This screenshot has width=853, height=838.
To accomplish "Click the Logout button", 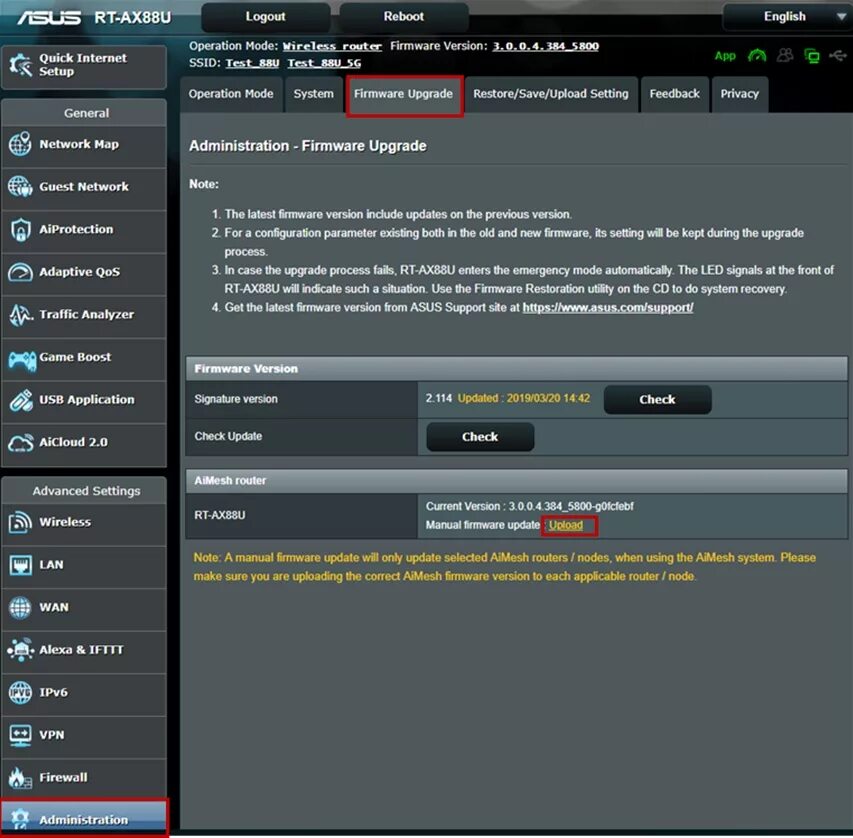I will coord(265,17).
